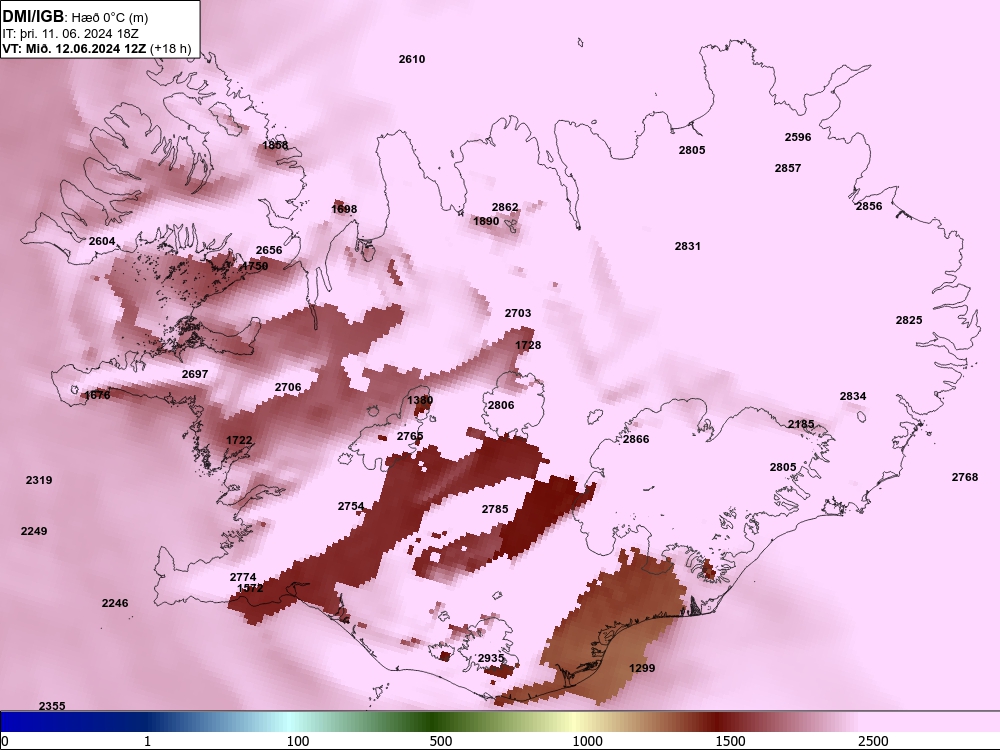Click the 2656 height value
Viewport: 1000px width, 750px height.
pos(269,250)
